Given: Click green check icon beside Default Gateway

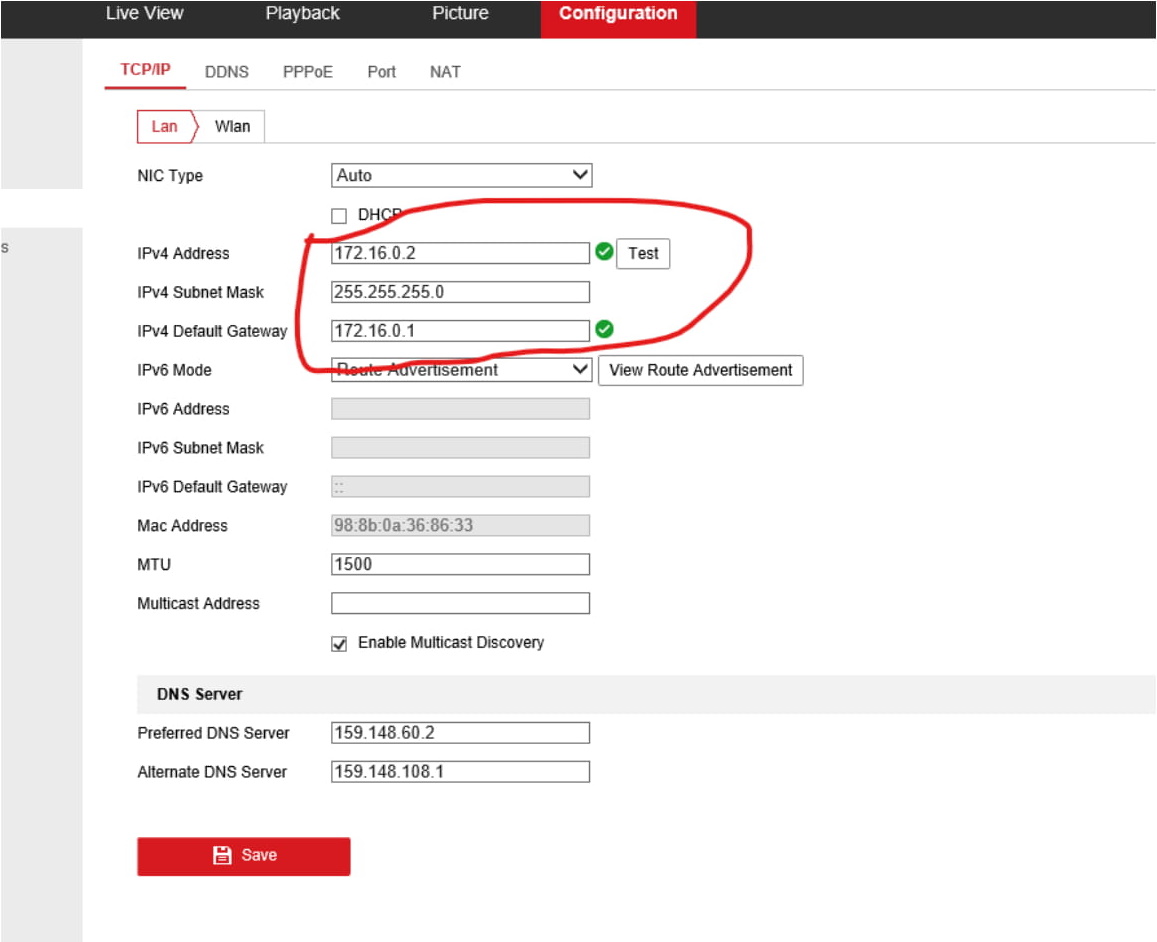Looking at the screenshot, I should [604, 329].
